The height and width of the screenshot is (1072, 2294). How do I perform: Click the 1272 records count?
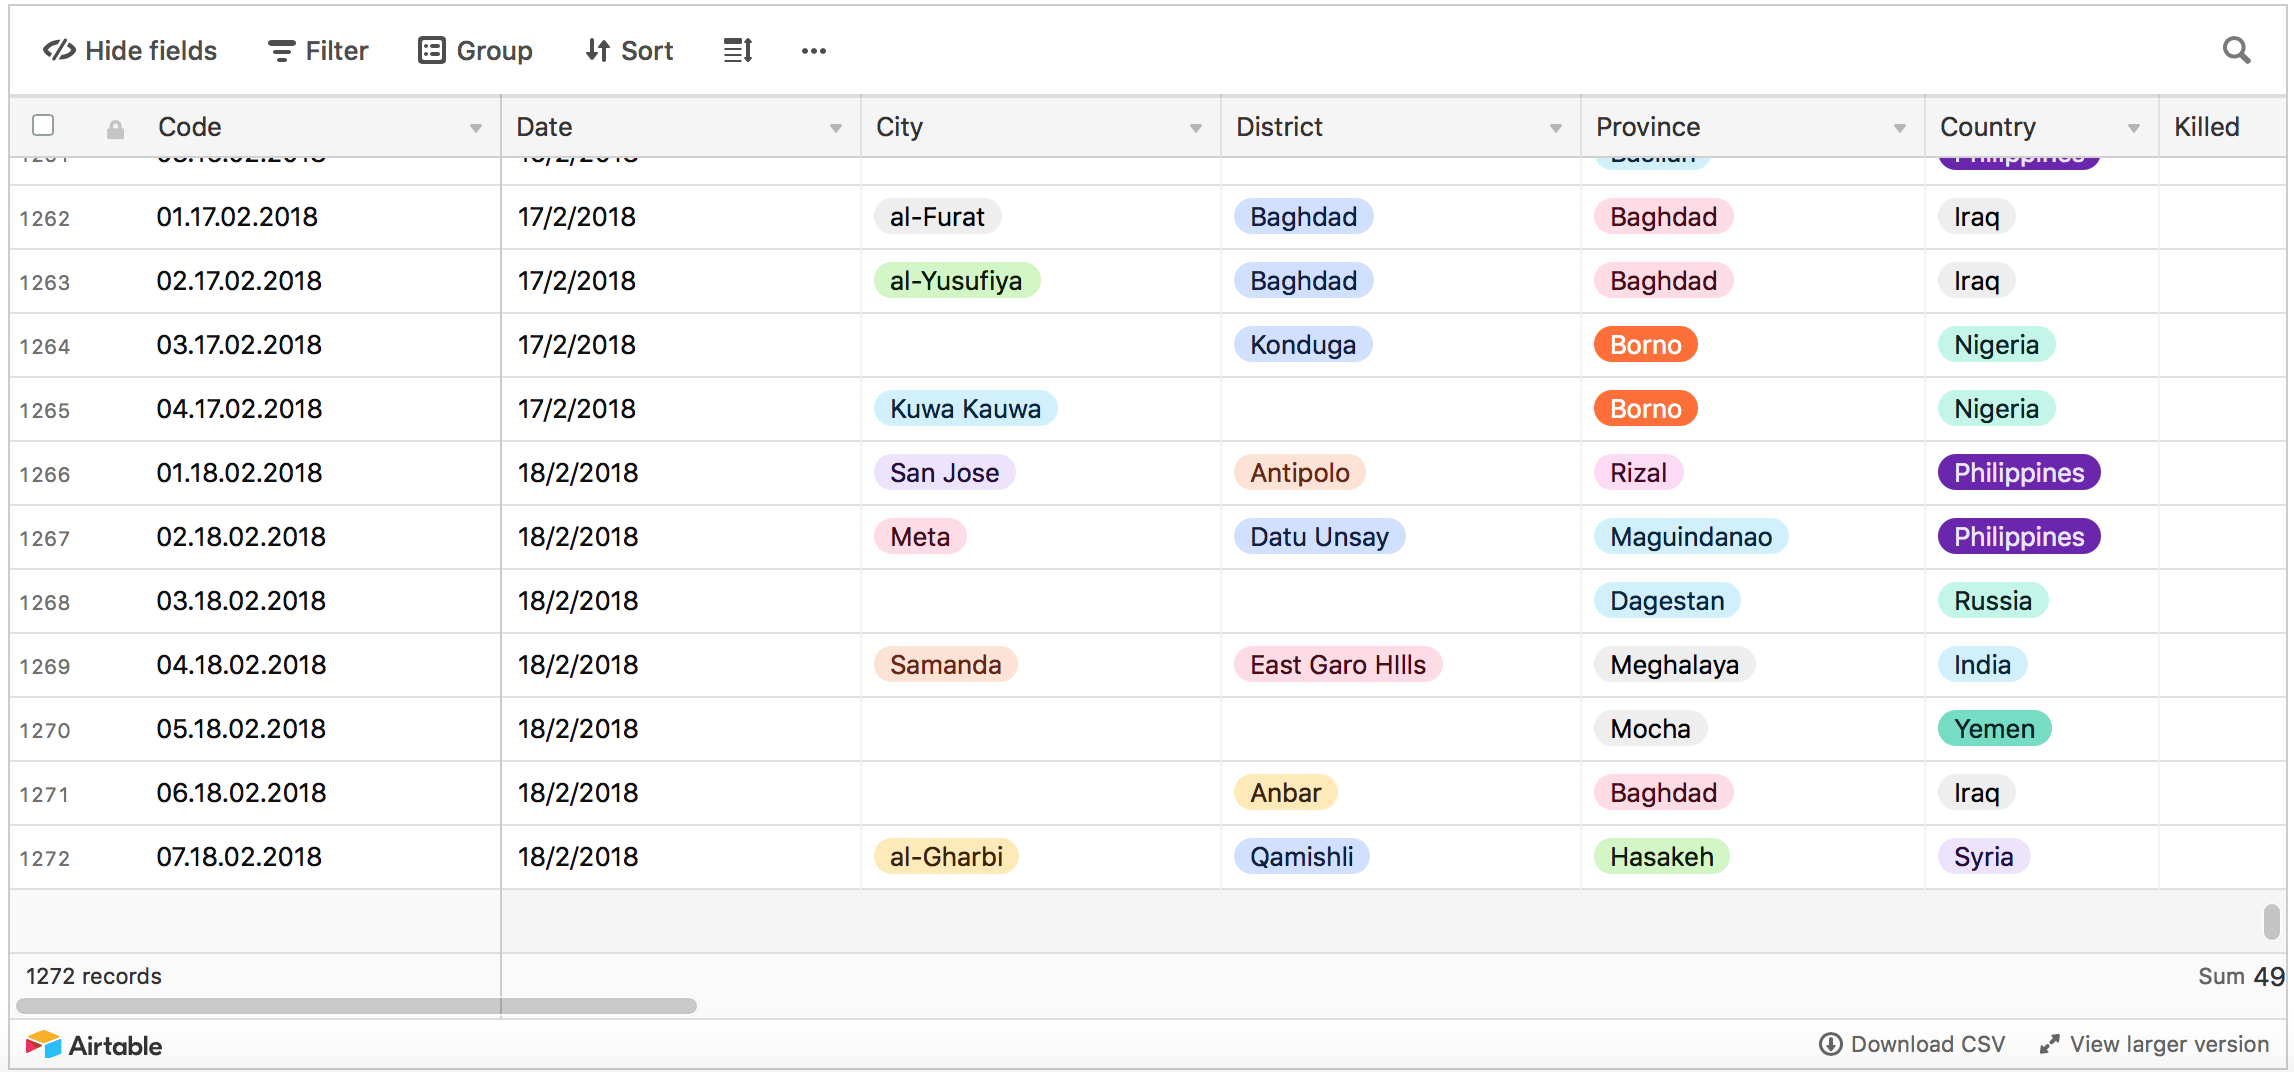[94, 977]
